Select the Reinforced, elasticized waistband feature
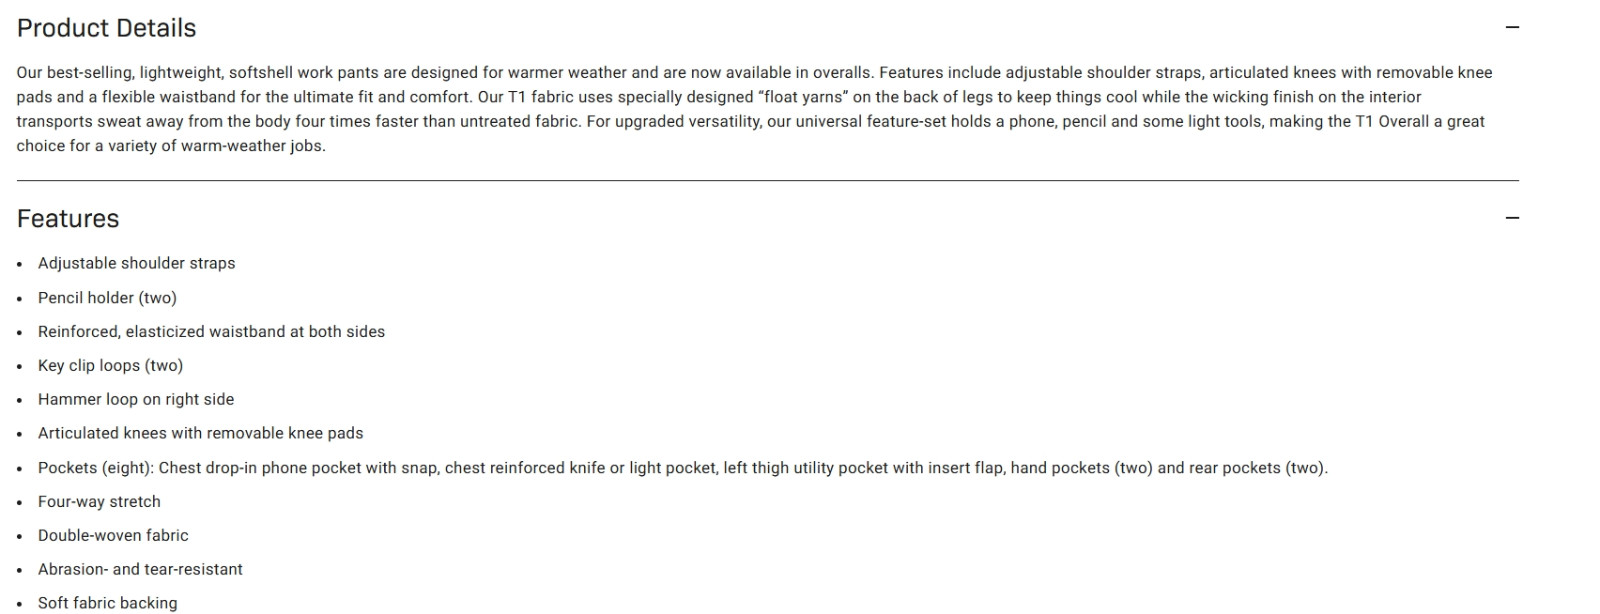Viewport: 1600px width, 614px height. (x=211, y=332)
